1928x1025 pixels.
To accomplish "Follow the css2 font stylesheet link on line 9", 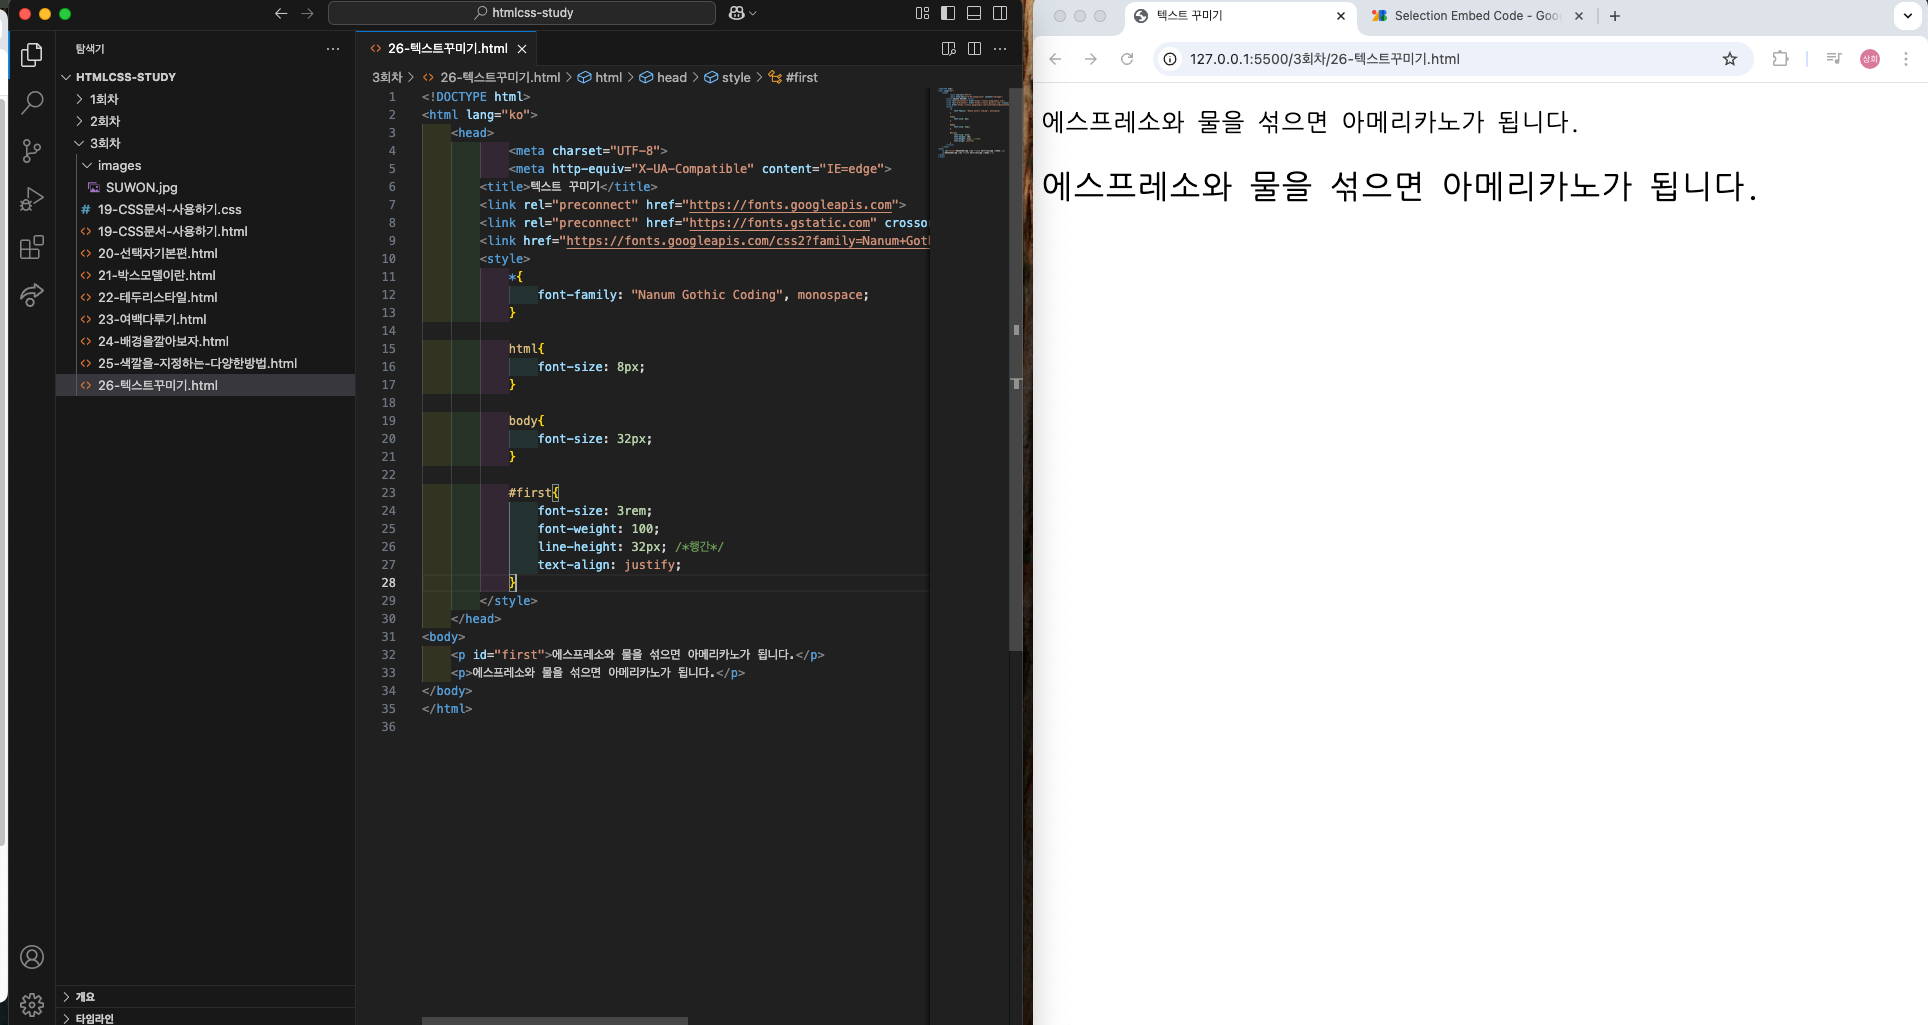I will 747,241.
